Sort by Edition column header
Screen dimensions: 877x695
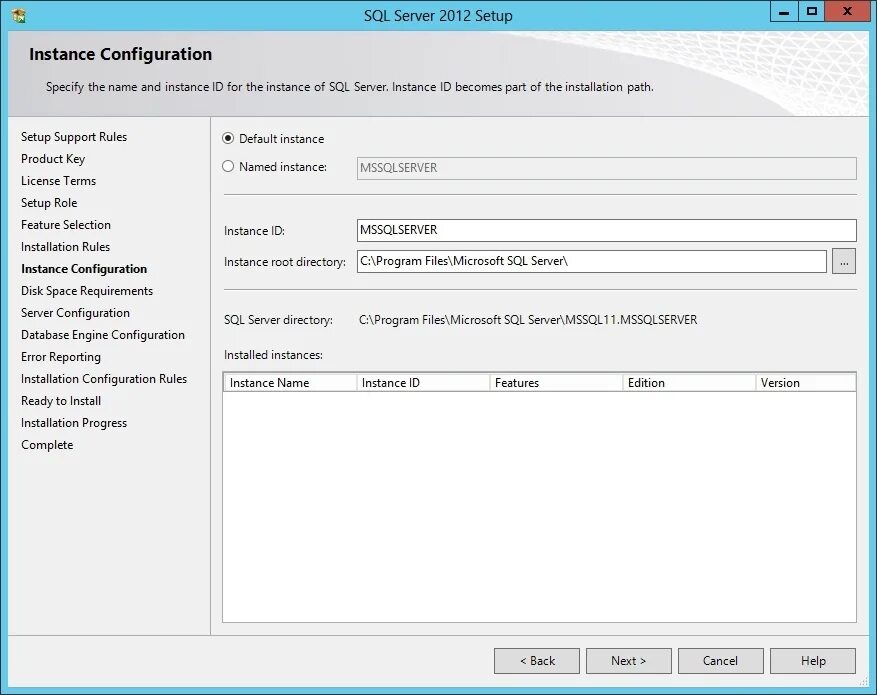point(689,383)
